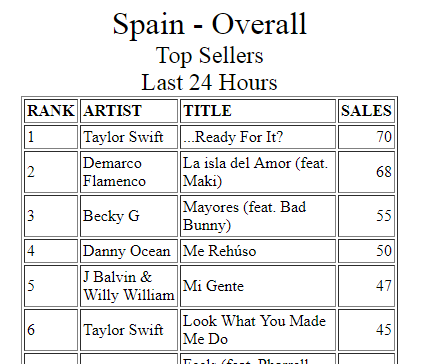Click Look What You Made Me Do cell
Image resolution: width=441 pixels, height=364 pixels.
click(x=258, y=330)
